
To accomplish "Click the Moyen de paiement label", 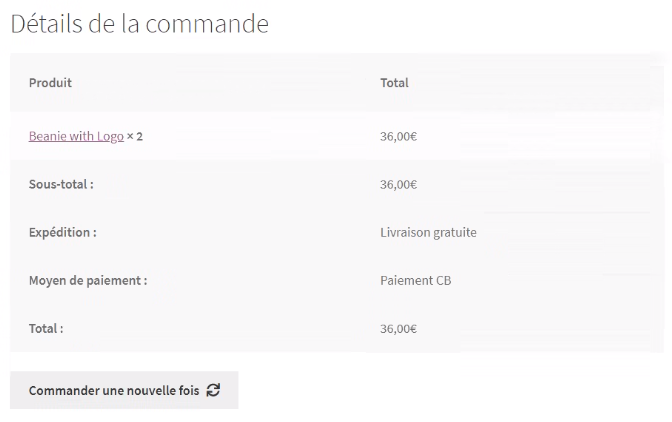I will [88, 281].
